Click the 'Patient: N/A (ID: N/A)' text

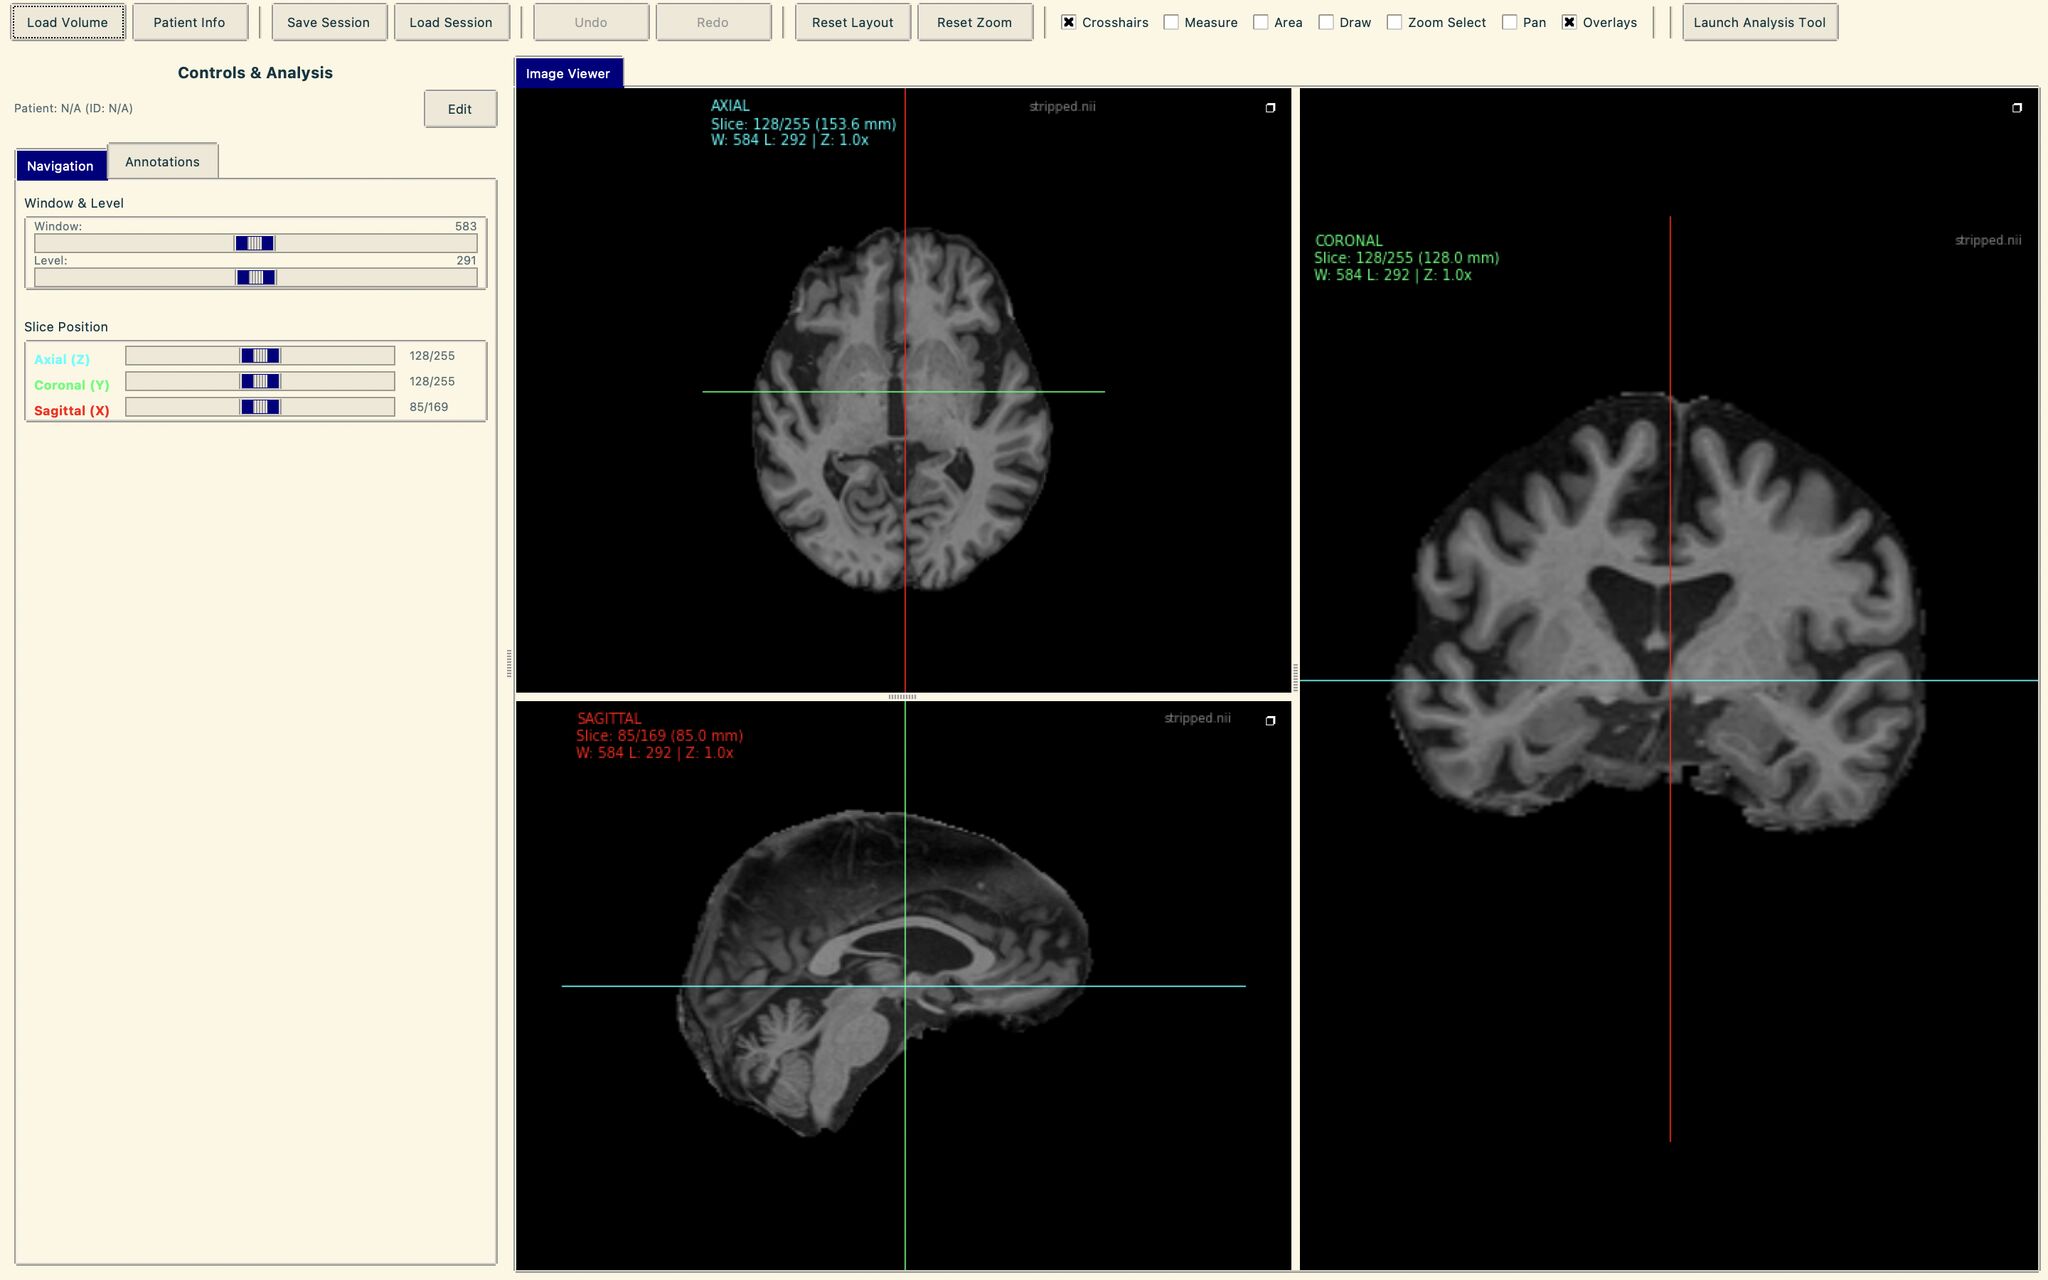pos(73,108)
